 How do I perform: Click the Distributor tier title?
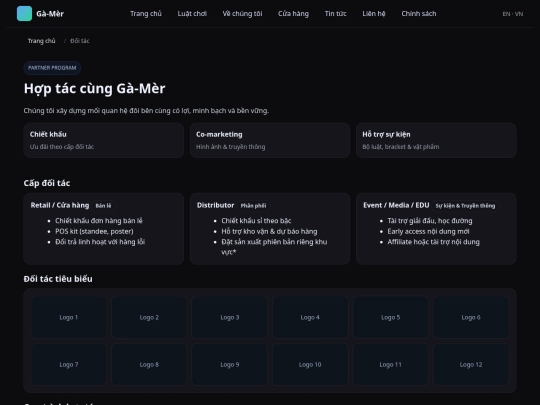click(215, 205)
